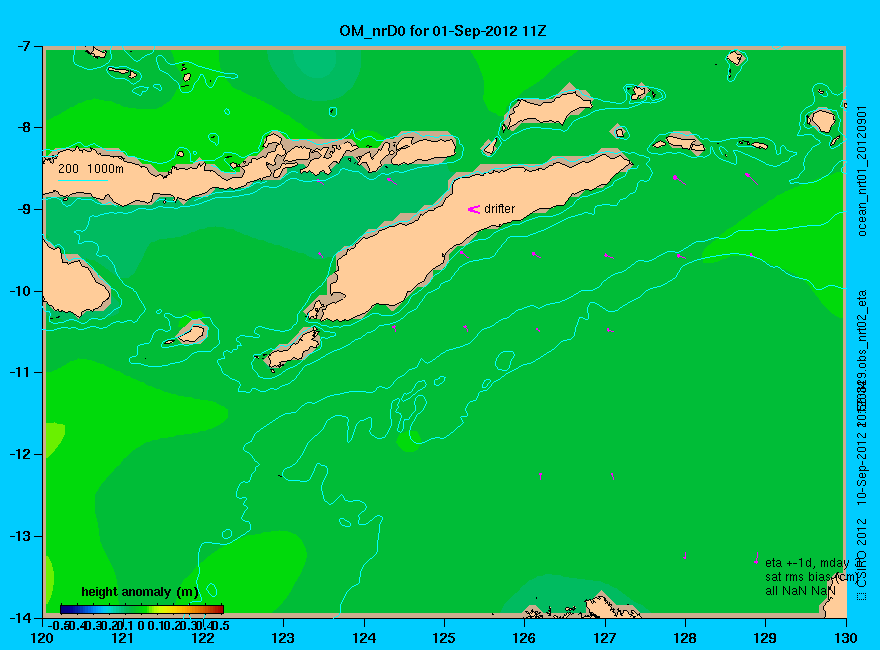Screen dimensions: 880x650
Task: Click the y-axis label '-9'
Action: pyautogui.click(x=24, y=209)
